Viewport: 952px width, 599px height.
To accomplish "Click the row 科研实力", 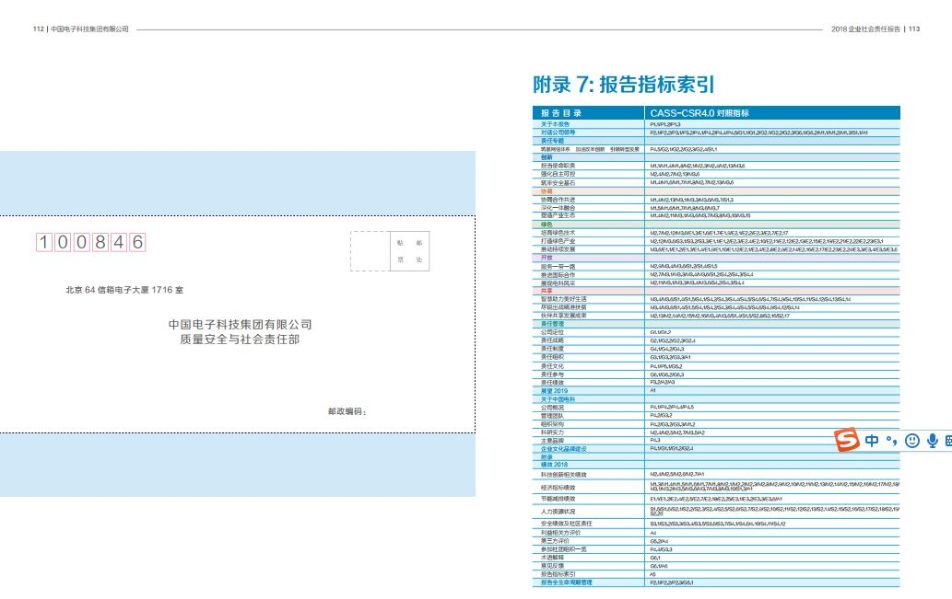I will (716, 433).
